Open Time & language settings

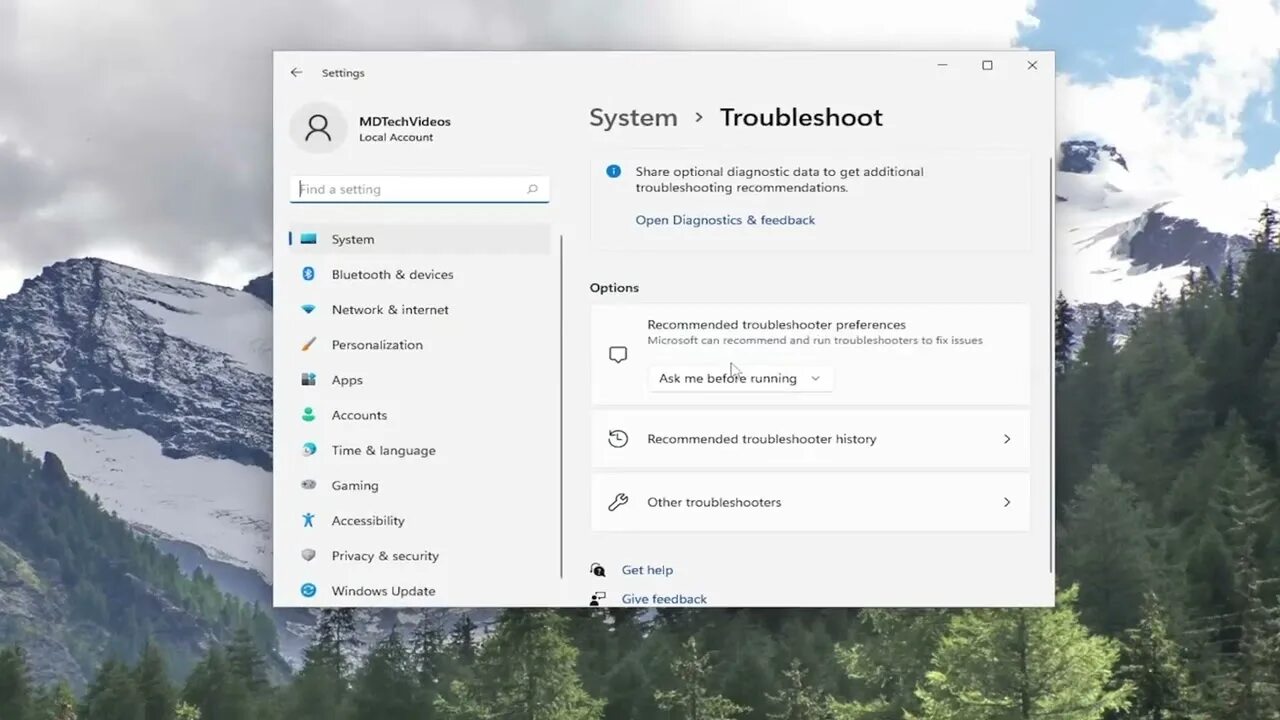point(420,450)
